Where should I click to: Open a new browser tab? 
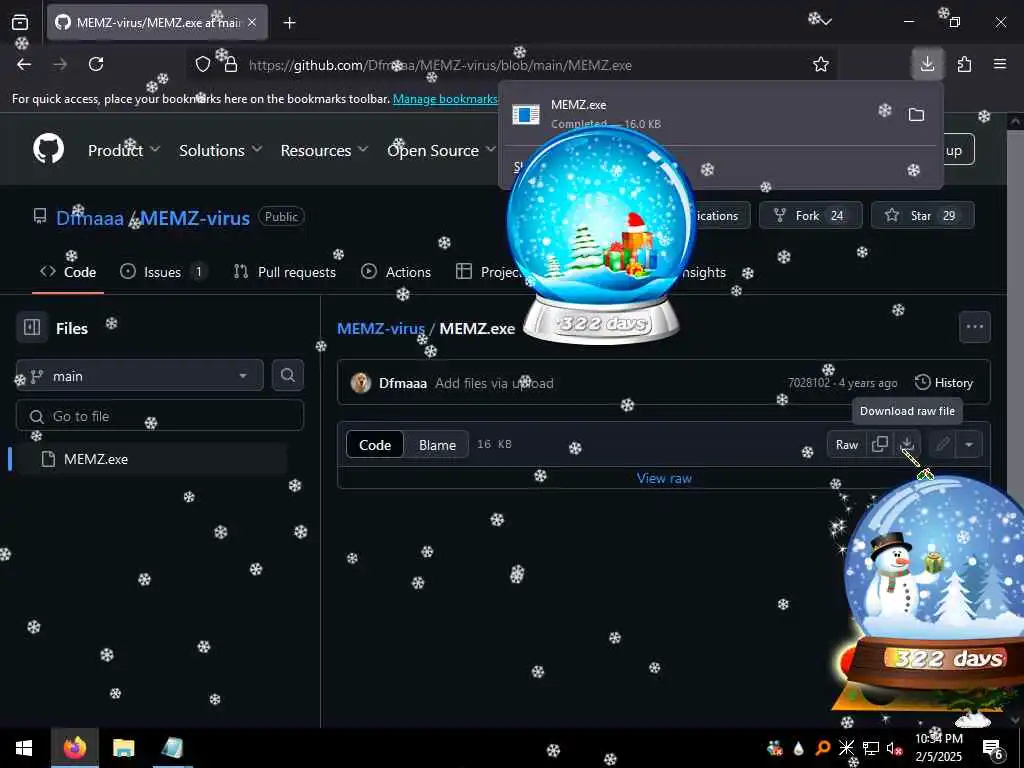click(289, 23)
